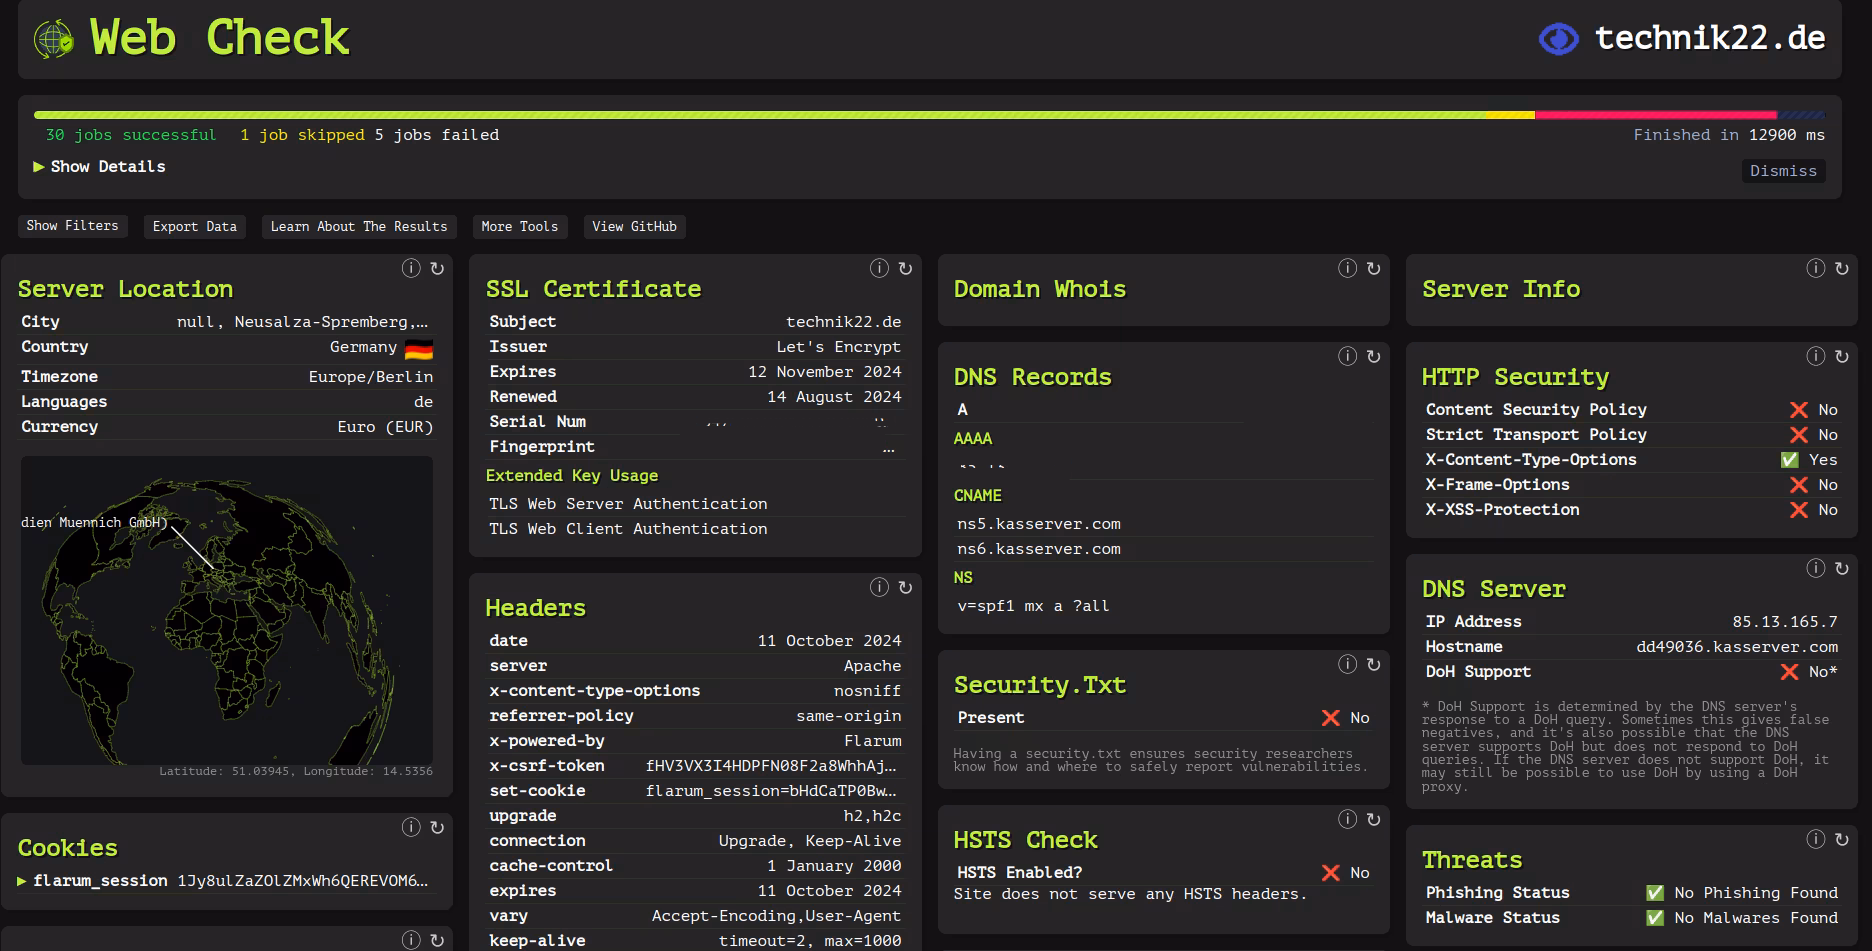This screenshot has width=1872, height=951.
Task: Refresh the DNS Server card
Action: [x=1841, y=568]
